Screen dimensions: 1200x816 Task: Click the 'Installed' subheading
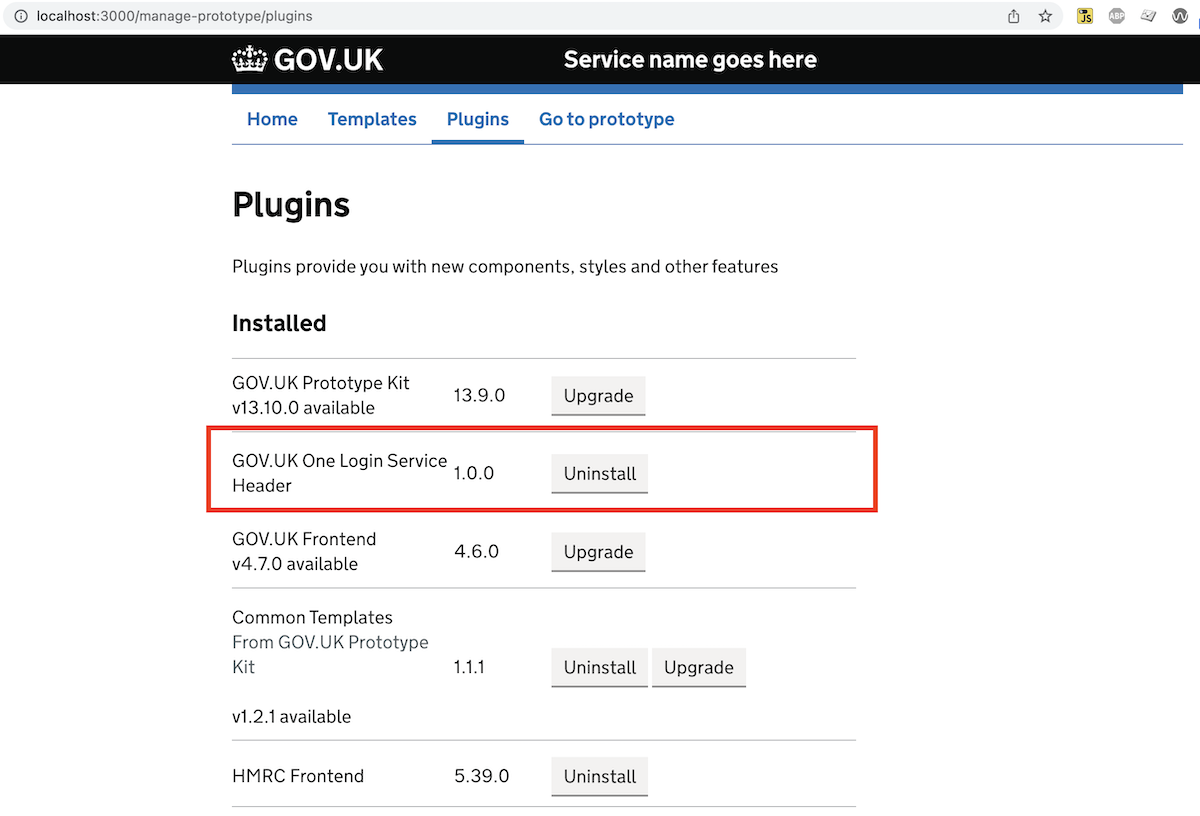click(x=279, y=323)
